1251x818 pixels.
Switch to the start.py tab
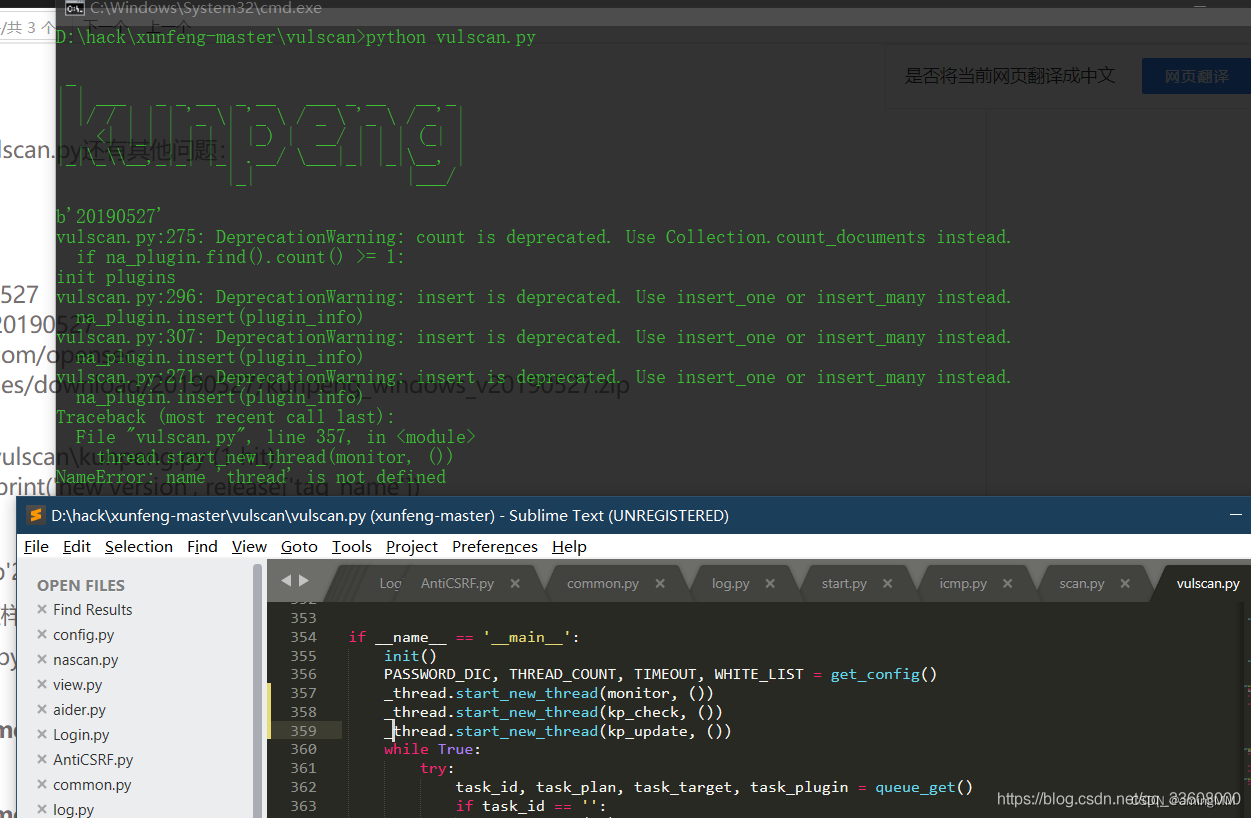pyautogui.click(x=844, y=583)
